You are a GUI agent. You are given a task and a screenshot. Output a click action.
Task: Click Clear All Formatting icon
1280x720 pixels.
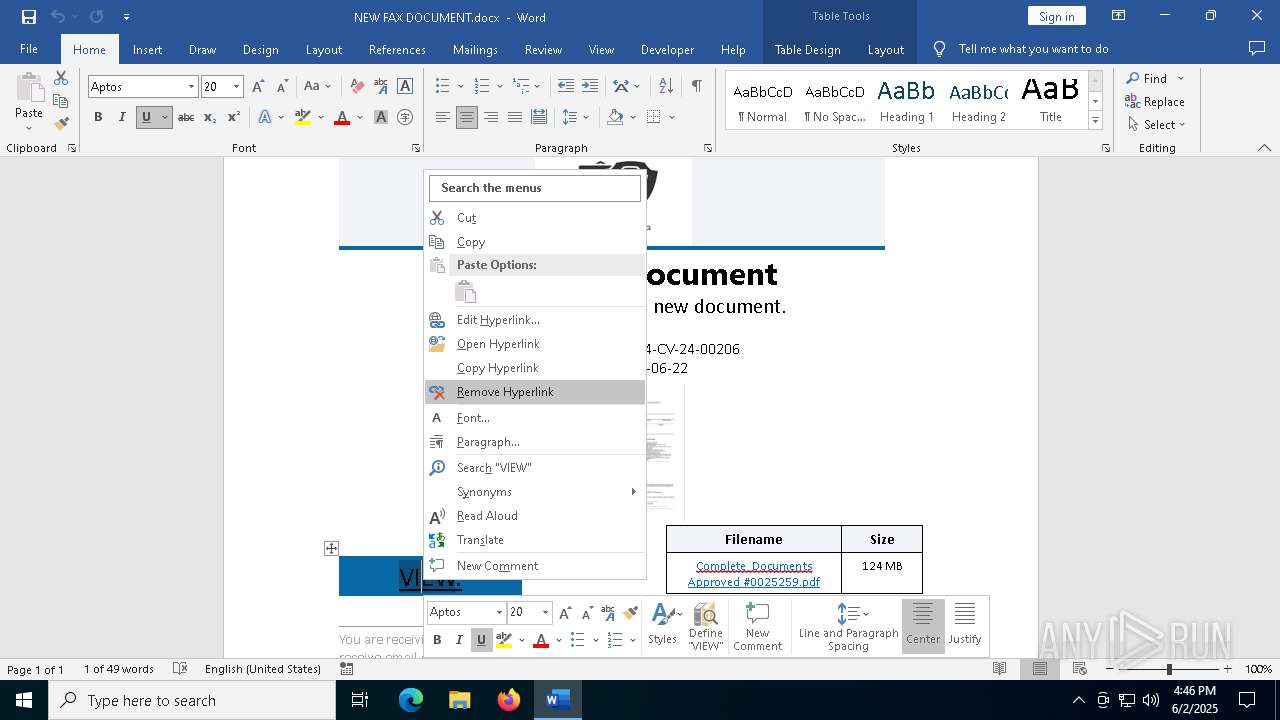pyautogui.click(x=357, y=87)
